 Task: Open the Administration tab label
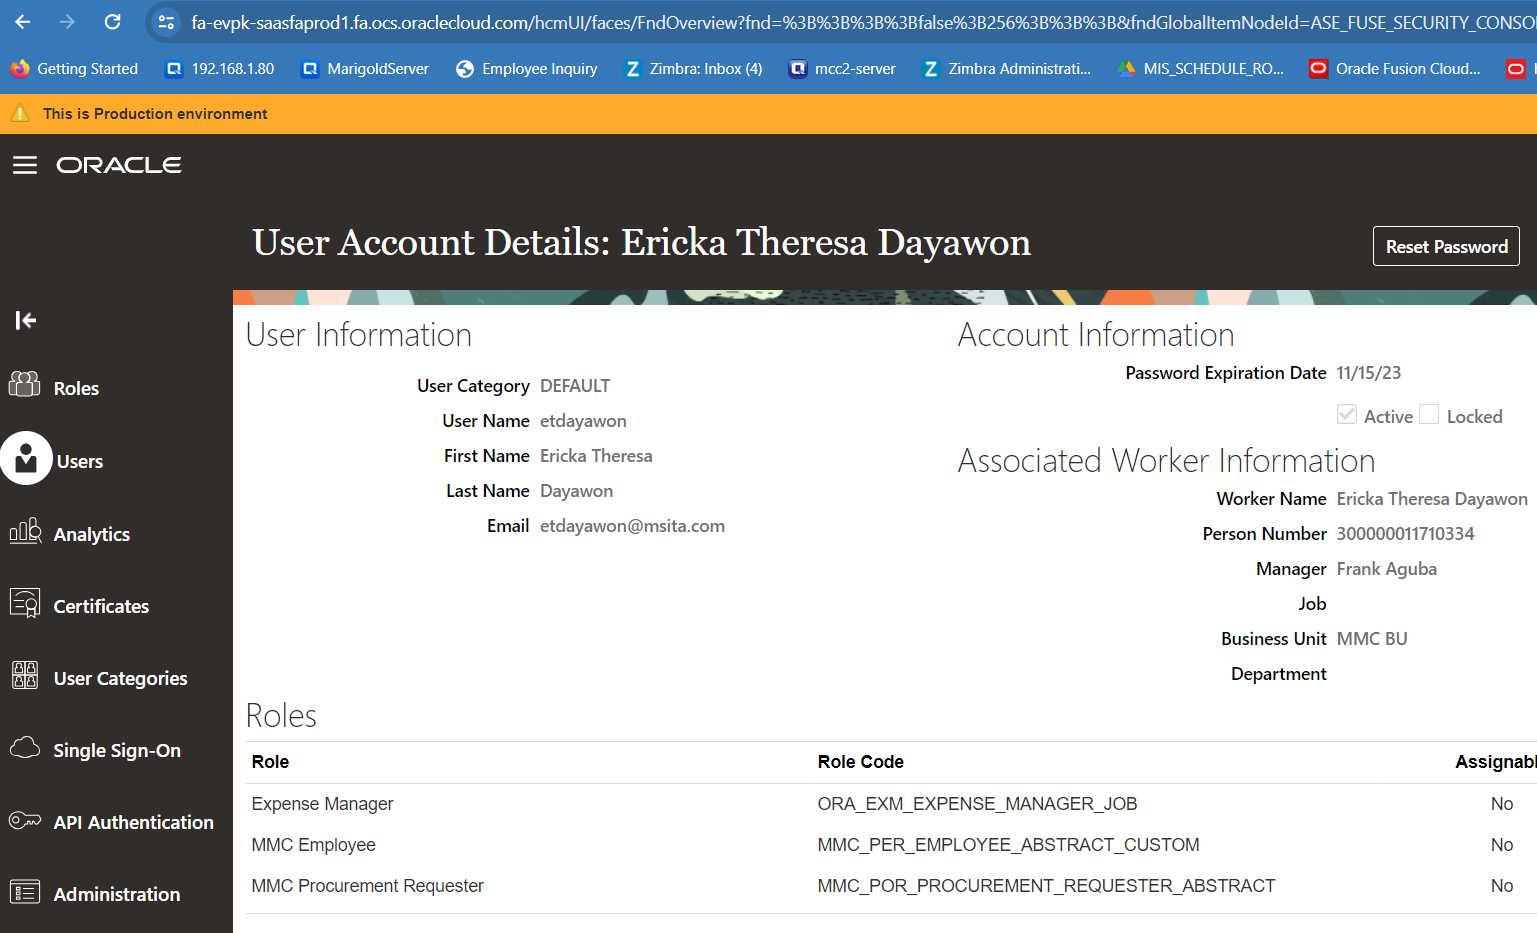tap(117, 895)
